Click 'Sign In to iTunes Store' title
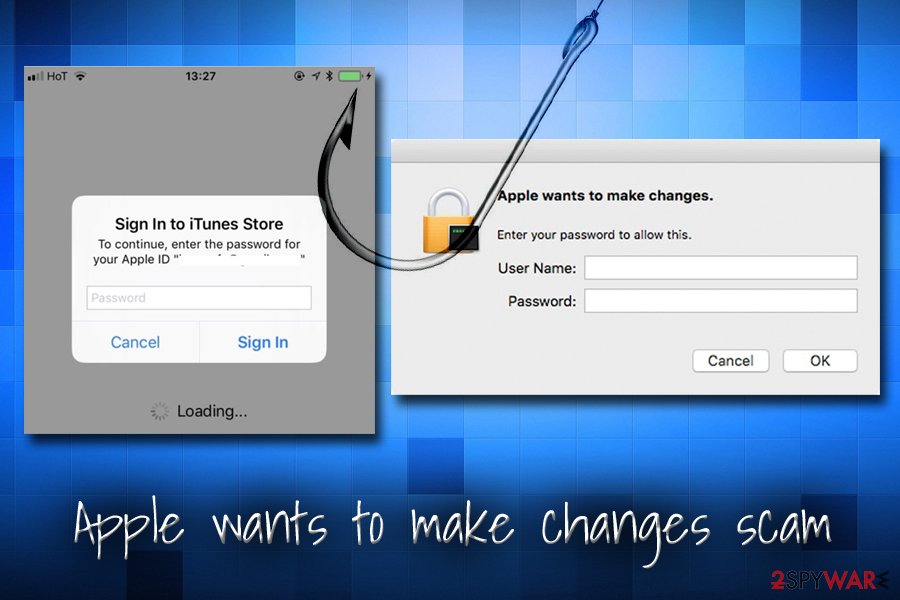Viewport: 900px width, 600px height. pos(199,224)
